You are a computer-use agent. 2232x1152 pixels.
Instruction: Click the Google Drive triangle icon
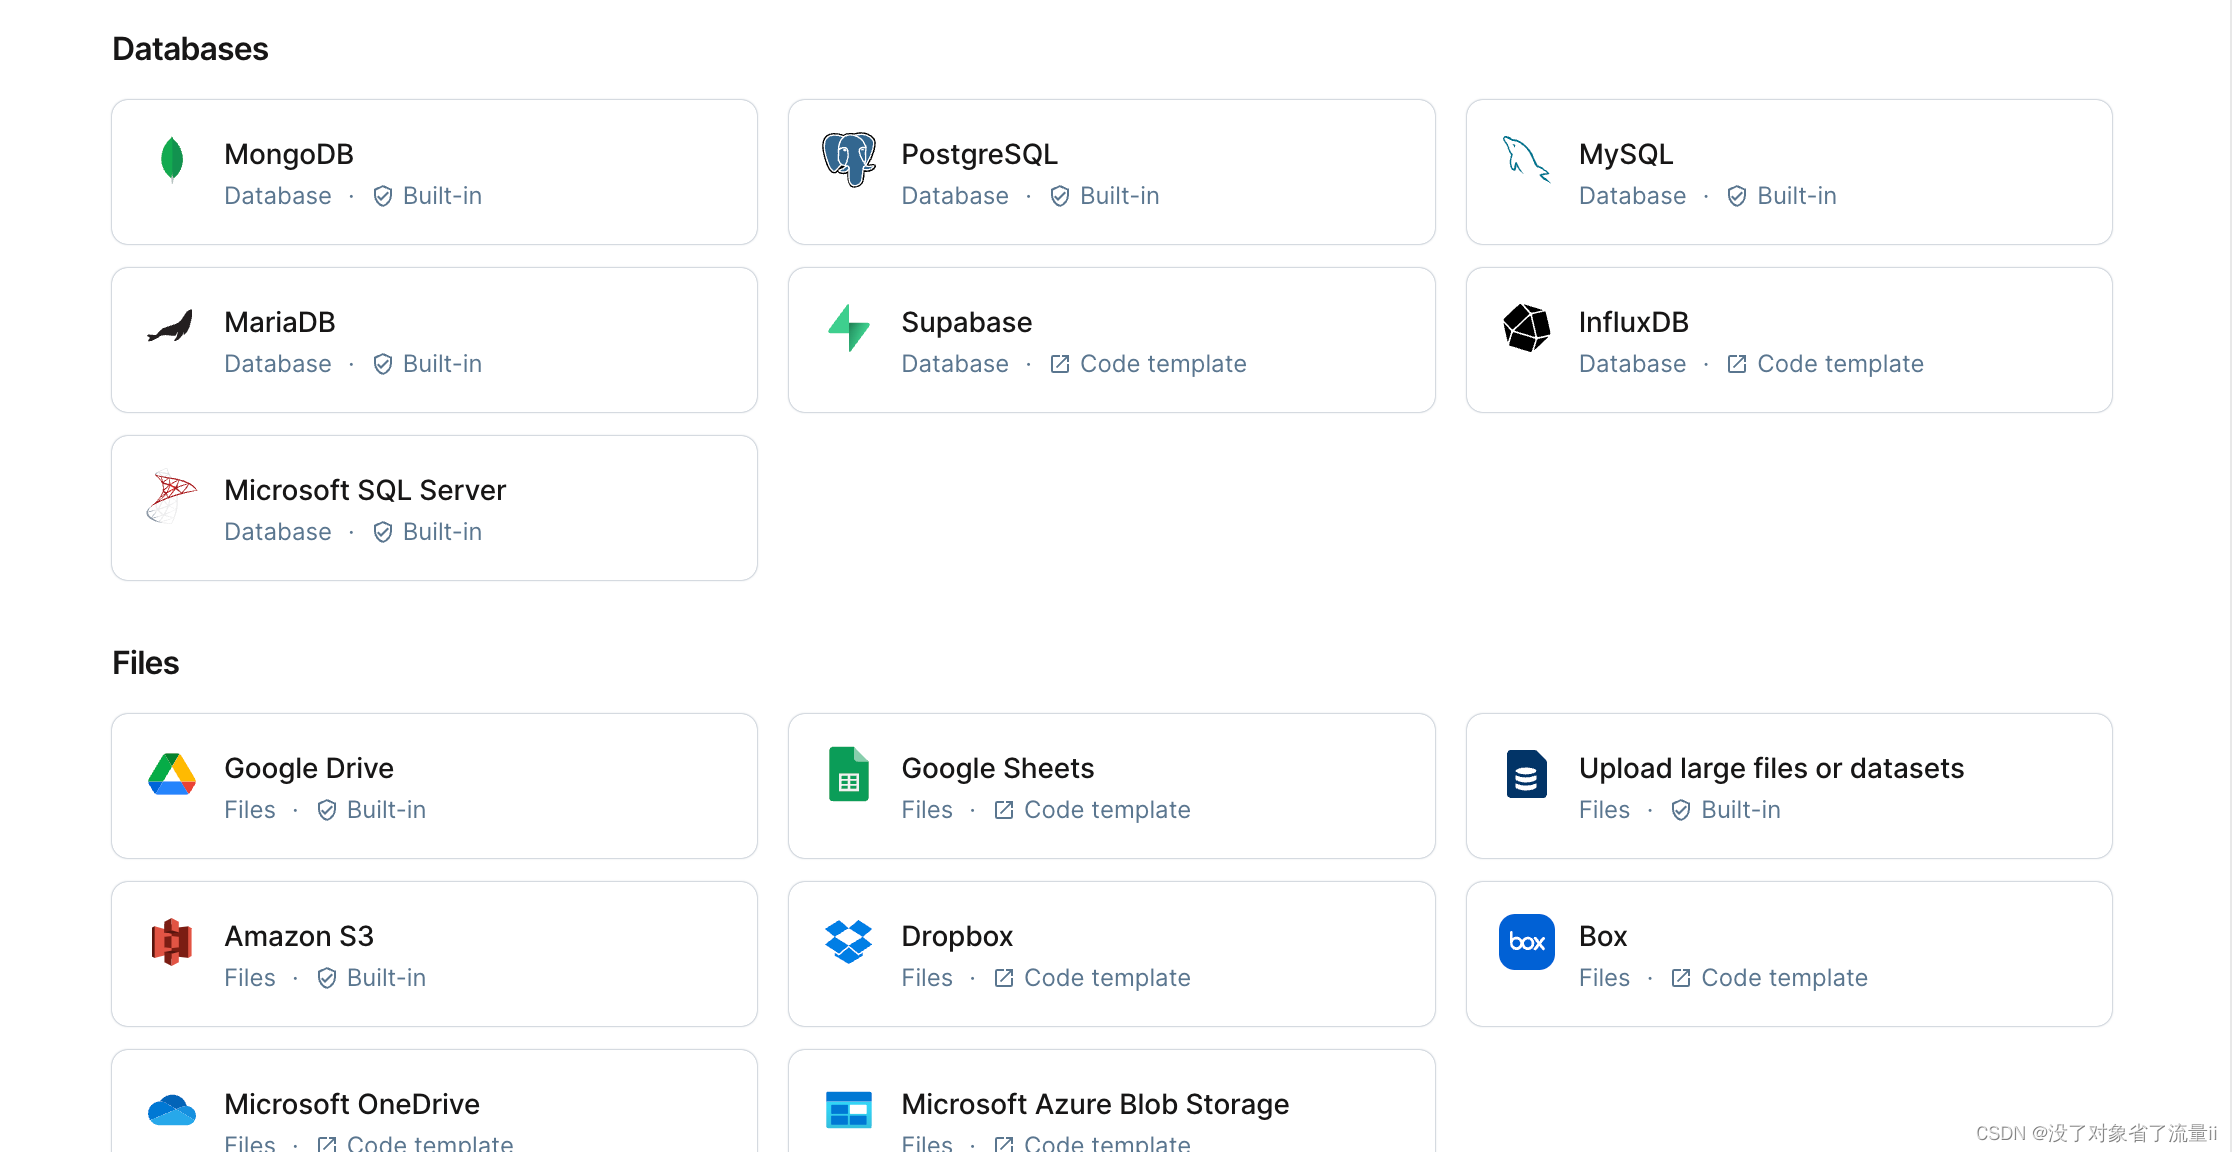click(x=172, y=774)
